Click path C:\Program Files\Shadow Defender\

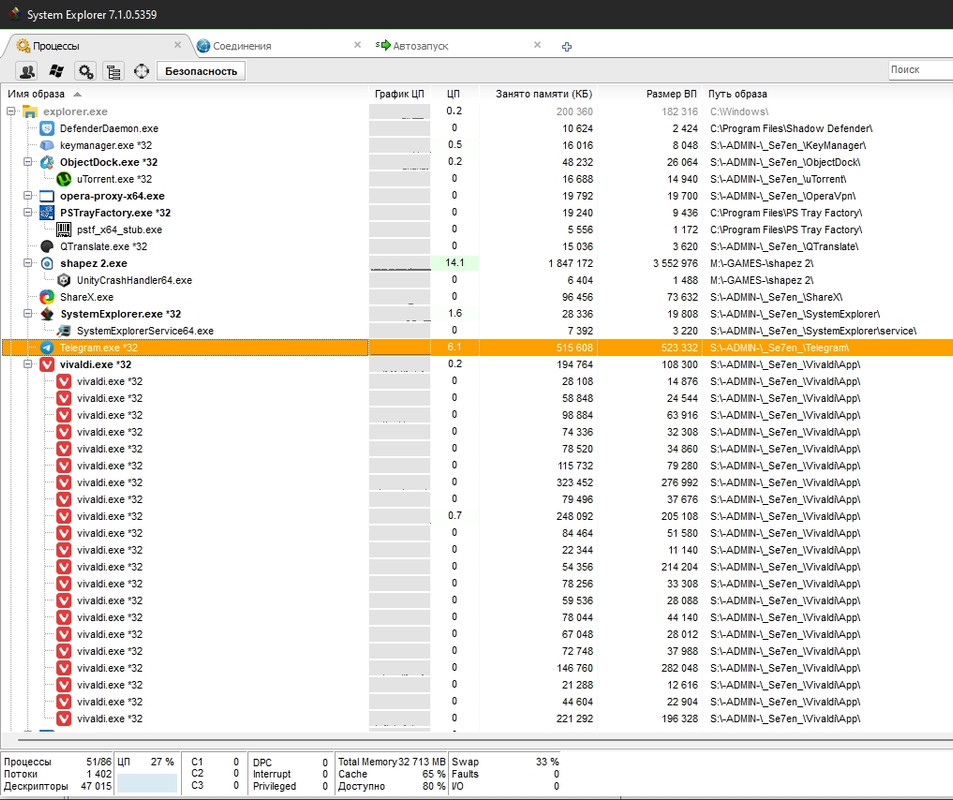click(x=791, y=128)
